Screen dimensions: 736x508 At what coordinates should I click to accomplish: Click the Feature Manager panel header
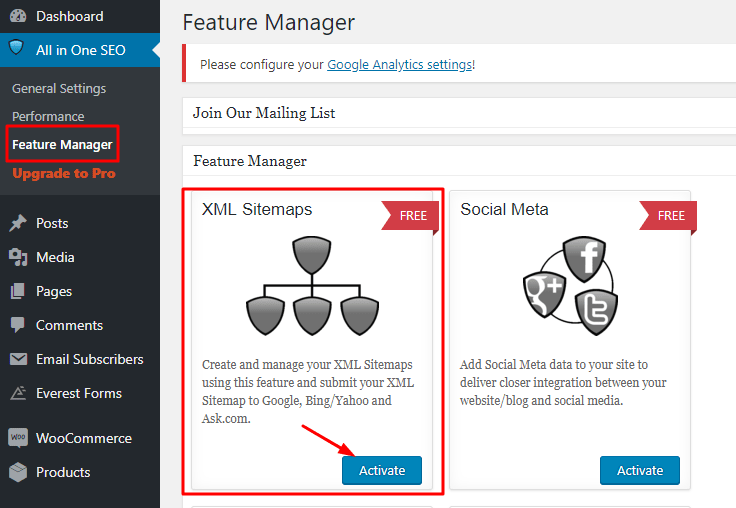pyautogui.click(x=459, y=161)
